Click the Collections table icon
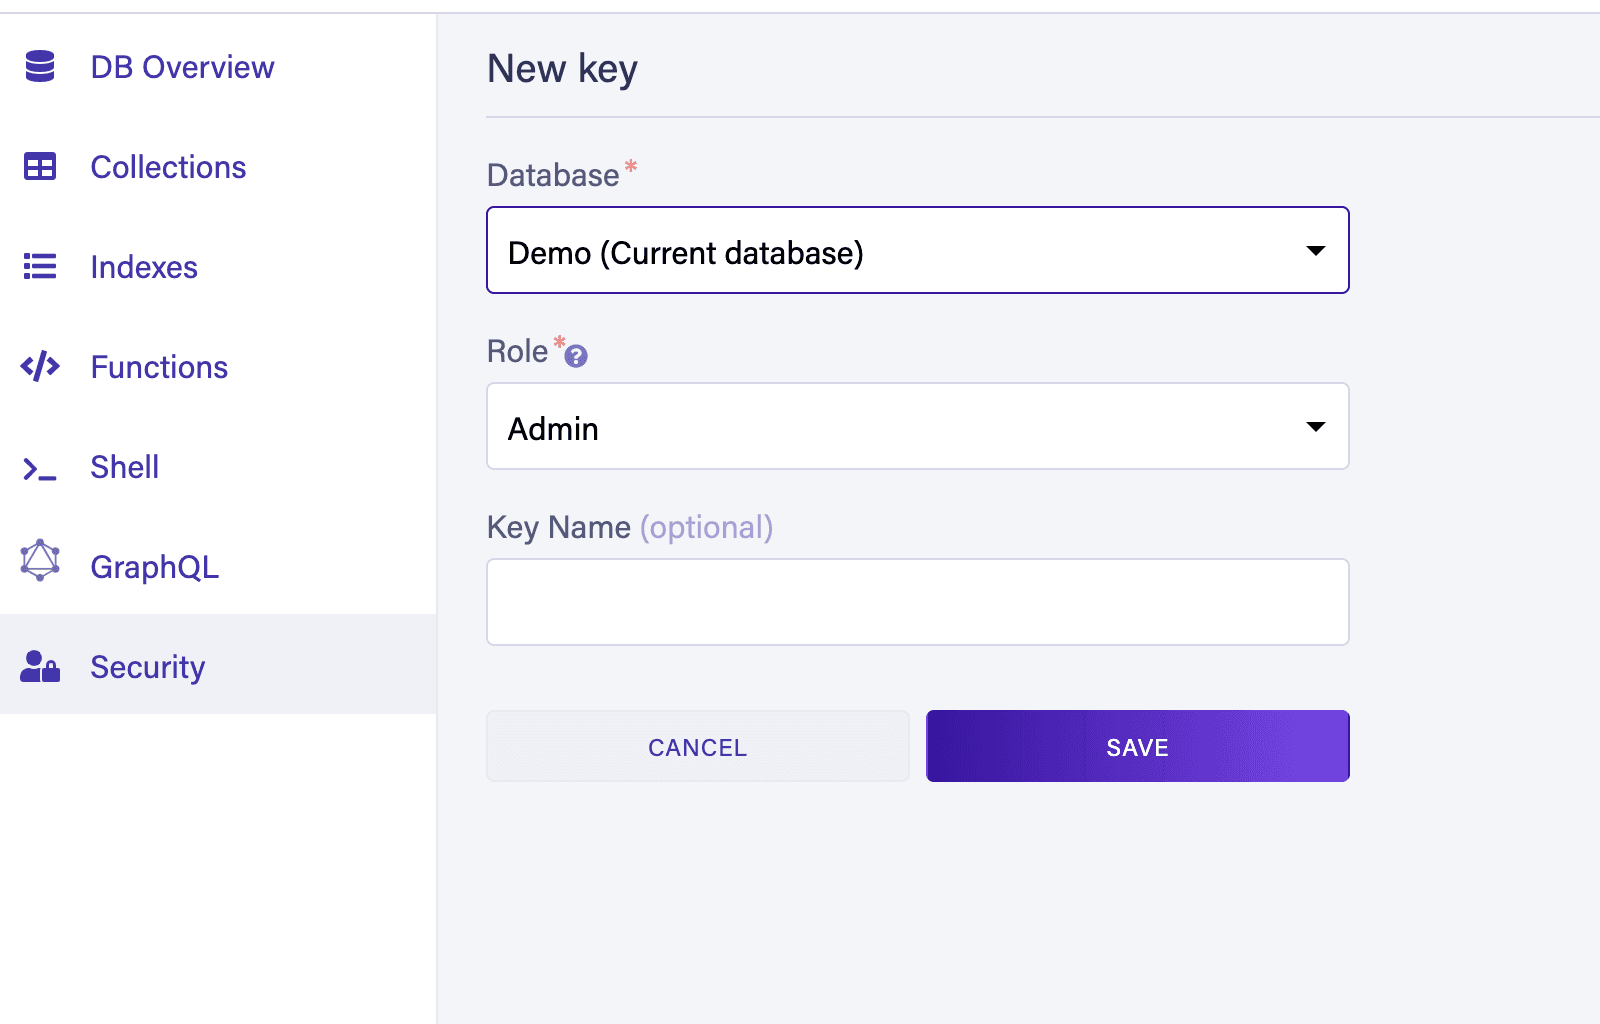This screenshot has height=1024, width=1600. tap(40, 167)
